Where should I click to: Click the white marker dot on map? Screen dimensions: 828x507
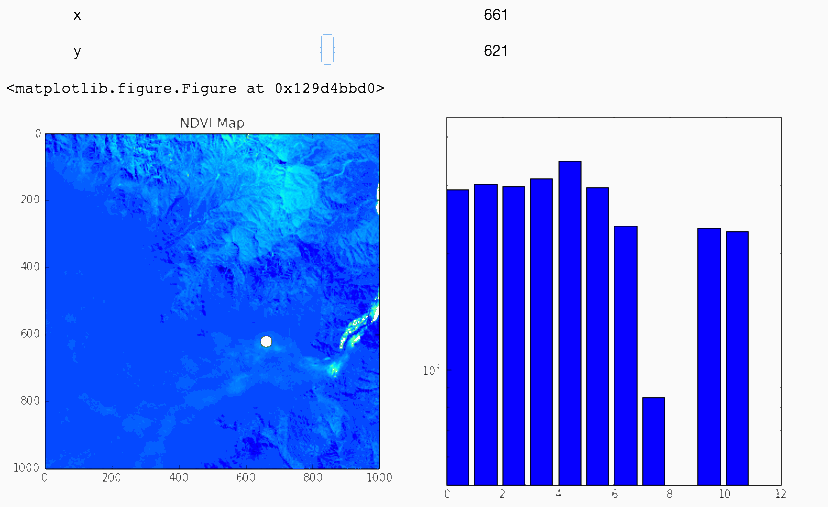click(x=266, y=342)
